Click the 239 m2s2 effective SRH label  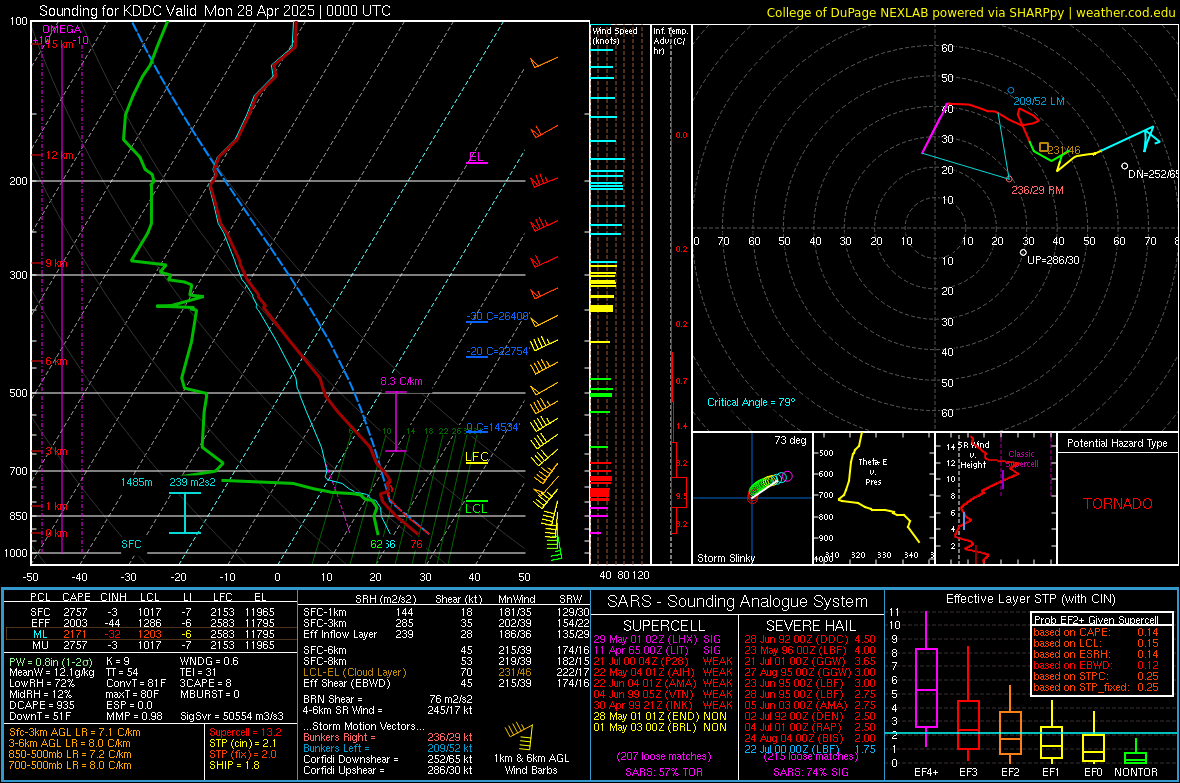tap(193, 482)
